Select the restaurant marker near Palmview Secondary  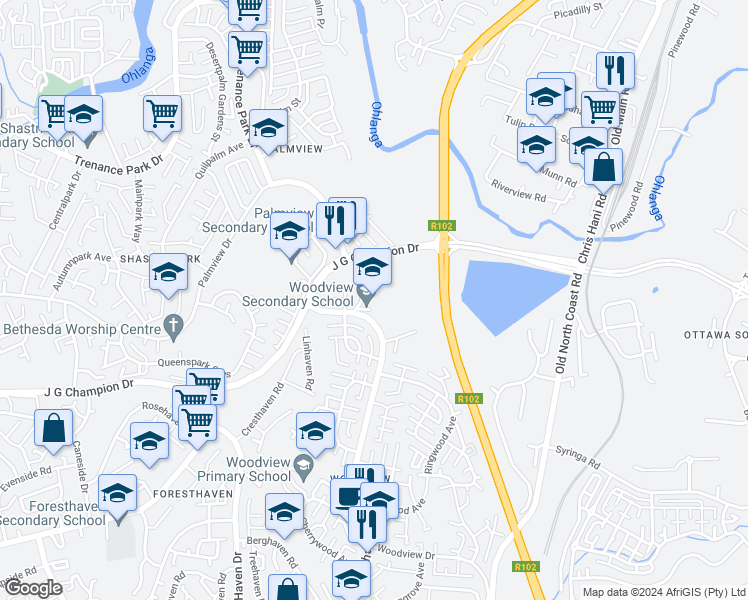[335, 221]
